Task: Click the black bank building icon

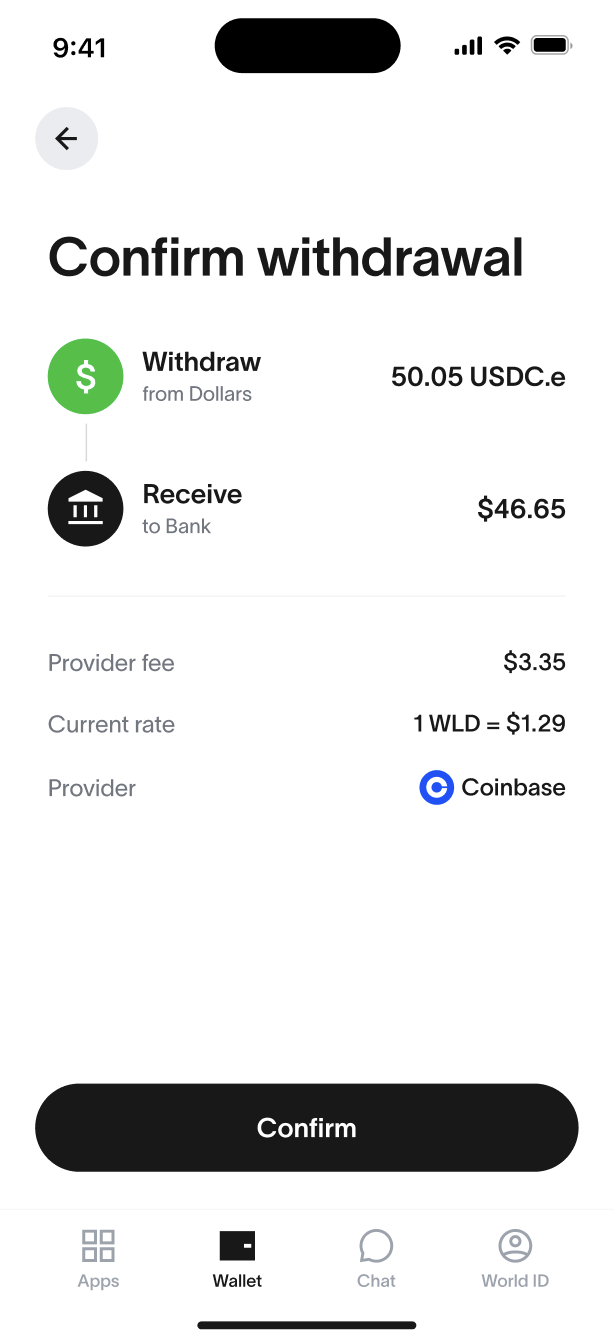Action: pyautogui.click(x=86, y=509)
